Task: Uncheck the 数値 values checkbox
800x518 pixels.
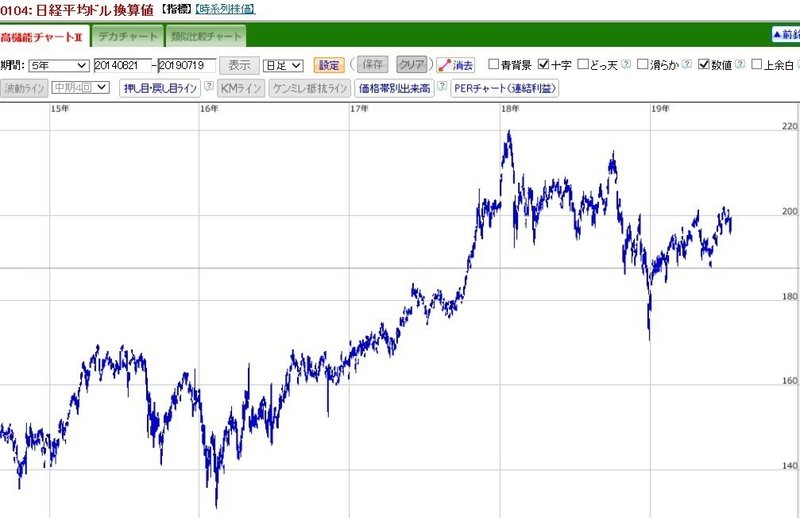Action: point(704,64)
